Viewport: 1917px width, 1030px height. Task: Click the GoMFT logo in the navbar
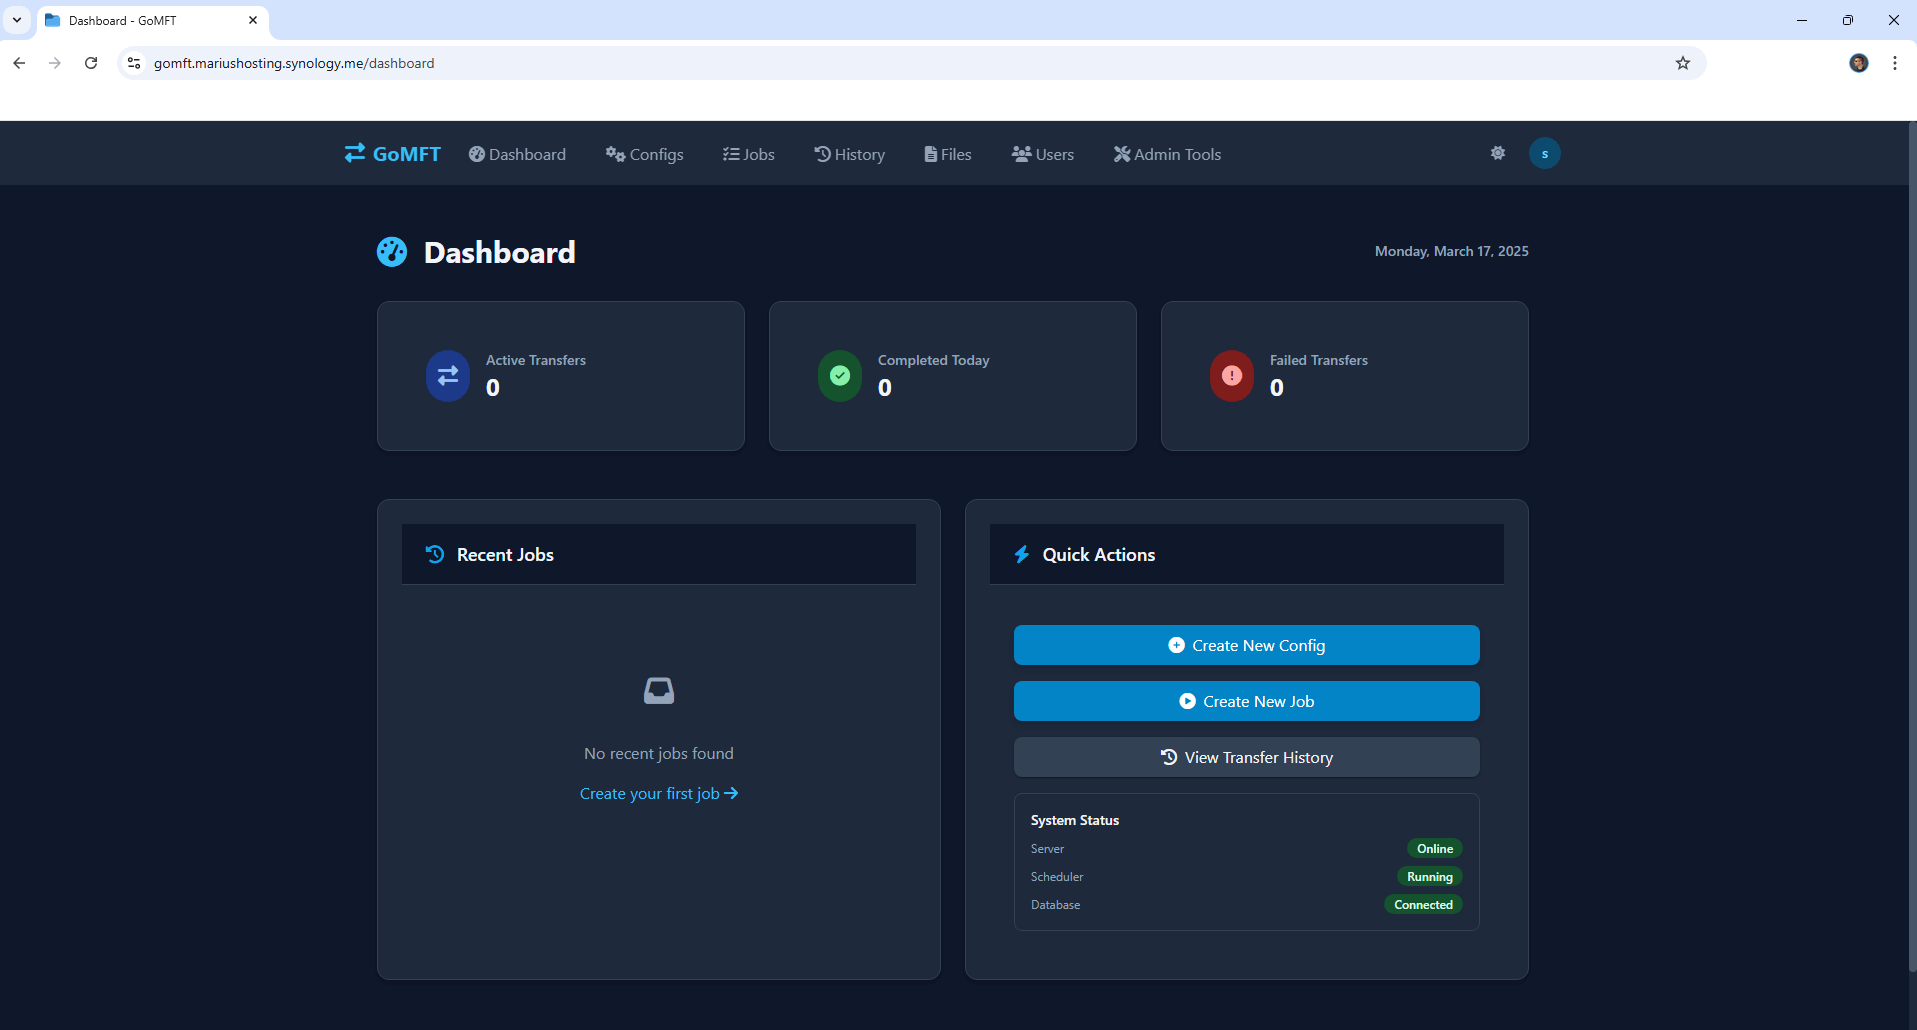pyautogui.click(x=392, y=154)
